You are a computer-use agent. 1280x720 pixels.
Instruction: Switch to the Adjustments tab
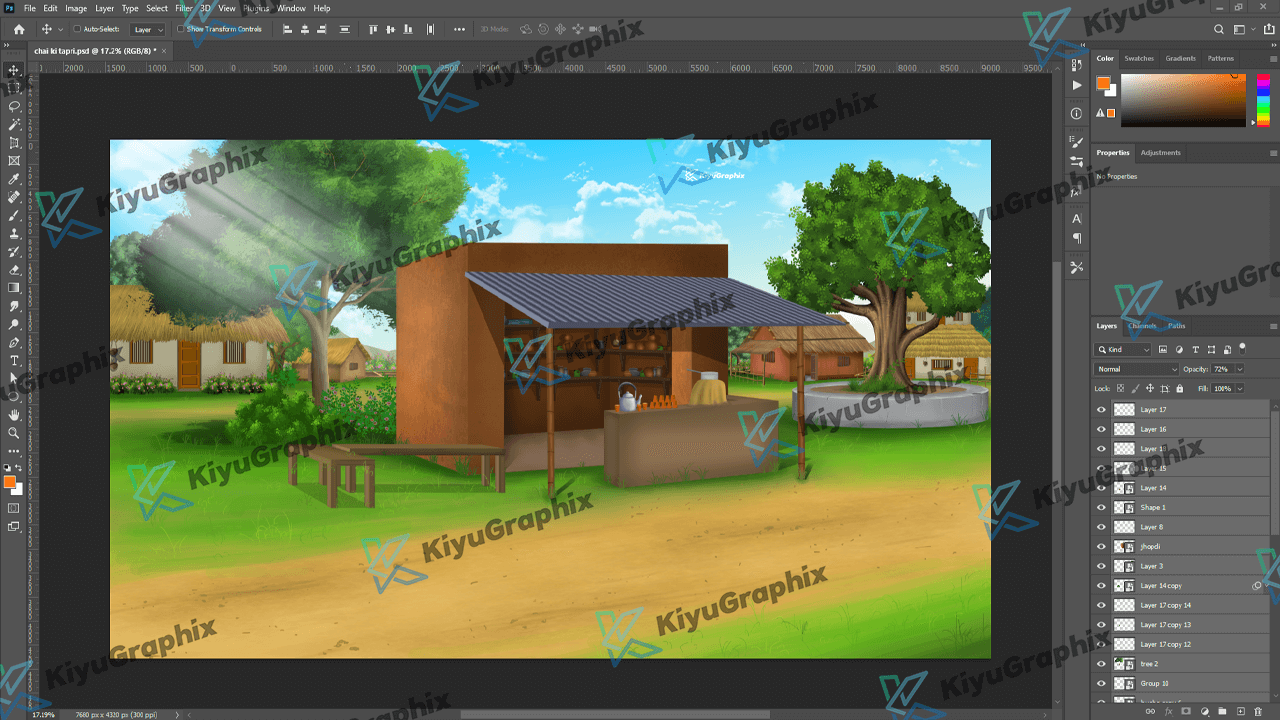(x=1160, y=153)
